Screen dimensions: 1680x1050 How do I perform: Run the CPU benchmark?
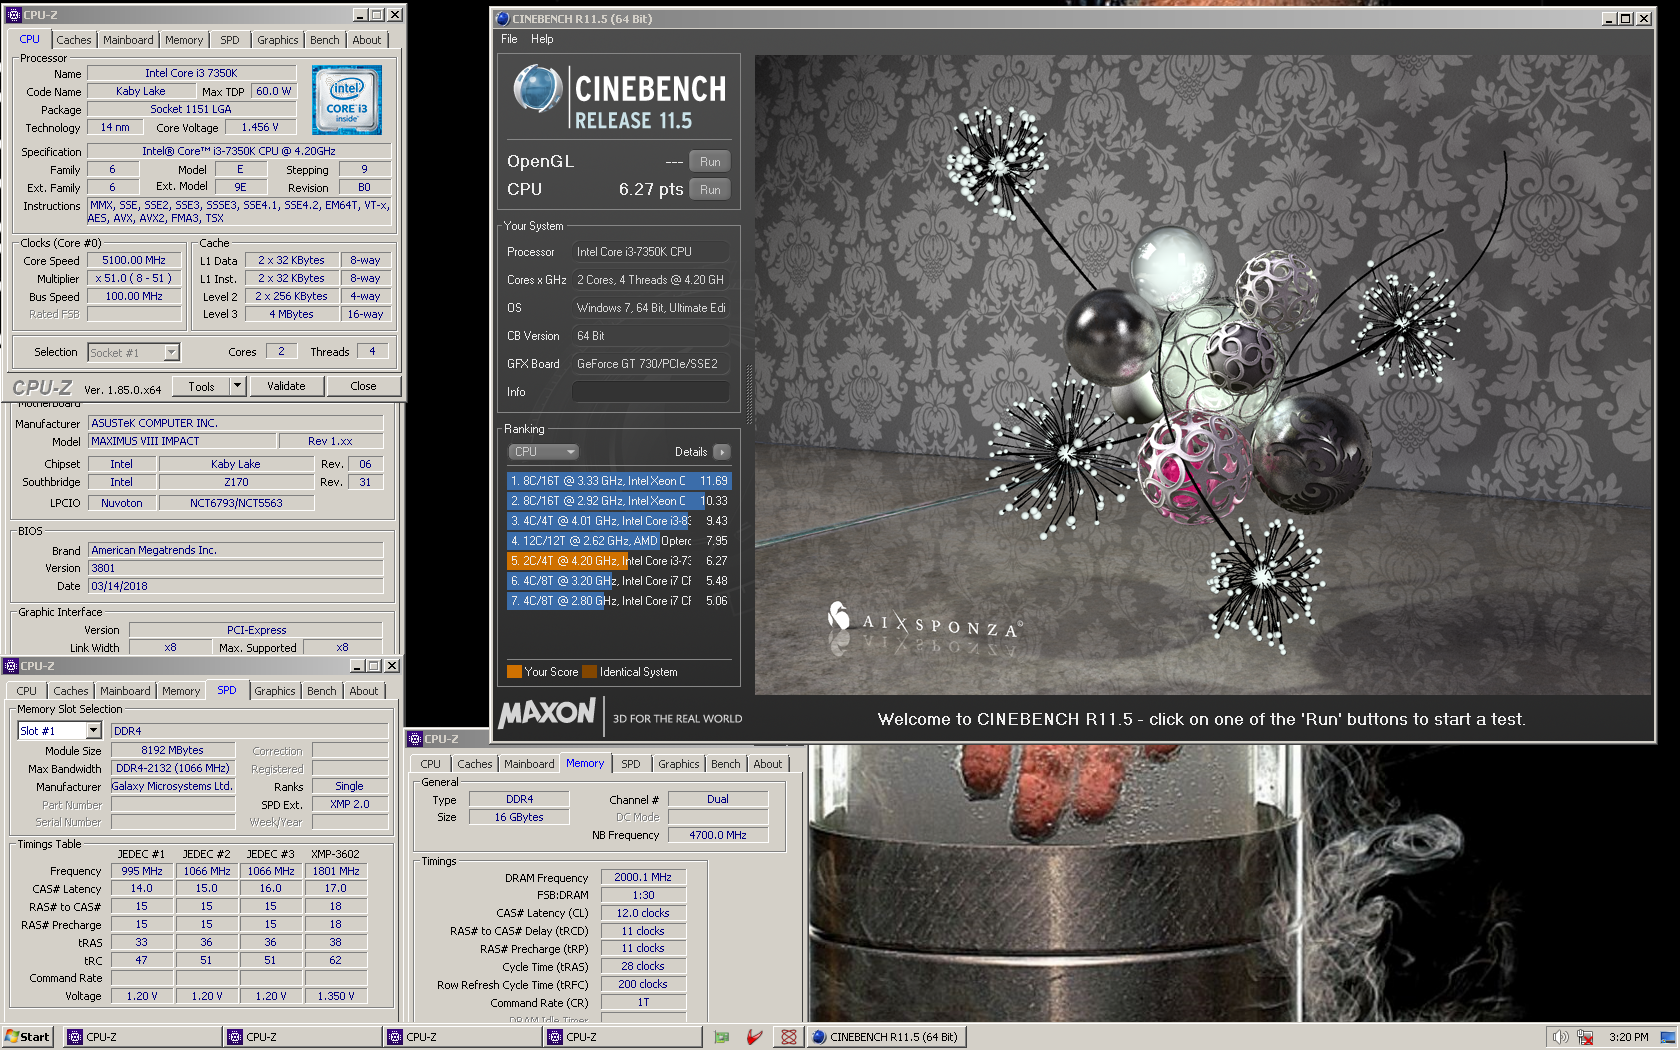[710, 190]
